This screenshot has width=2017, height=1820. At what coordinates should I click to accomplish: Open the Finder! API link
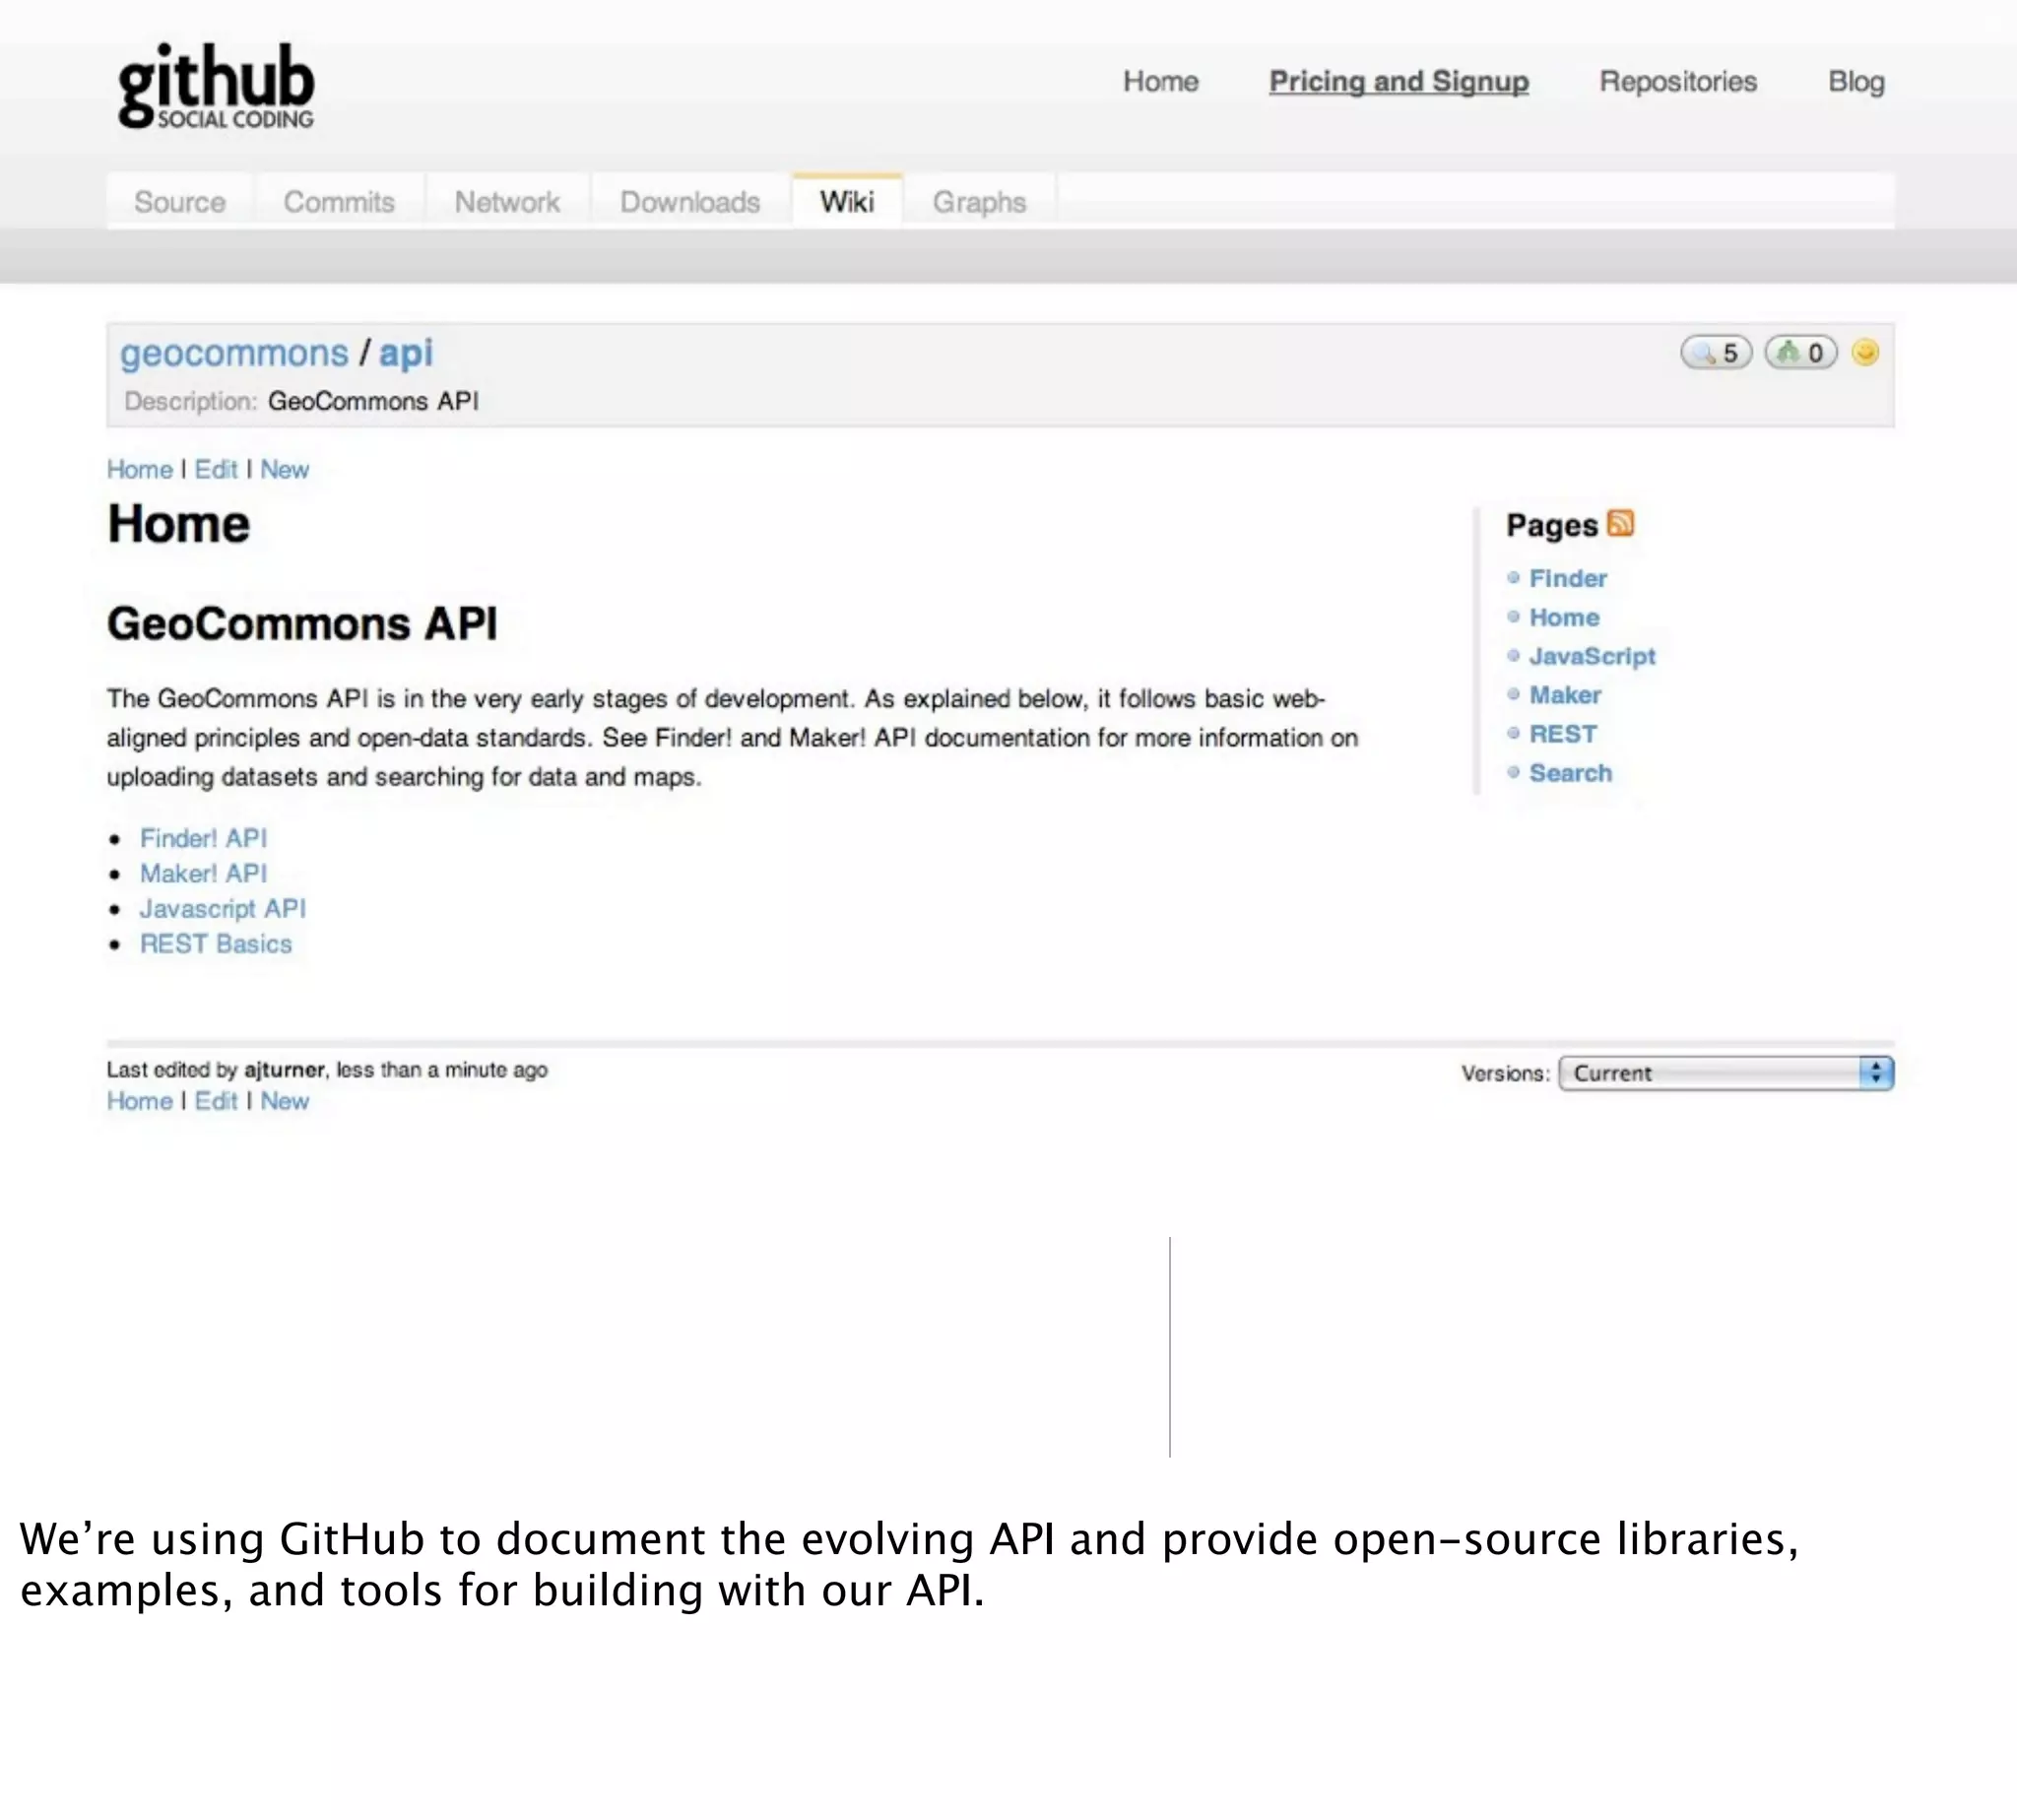point(203,838)
